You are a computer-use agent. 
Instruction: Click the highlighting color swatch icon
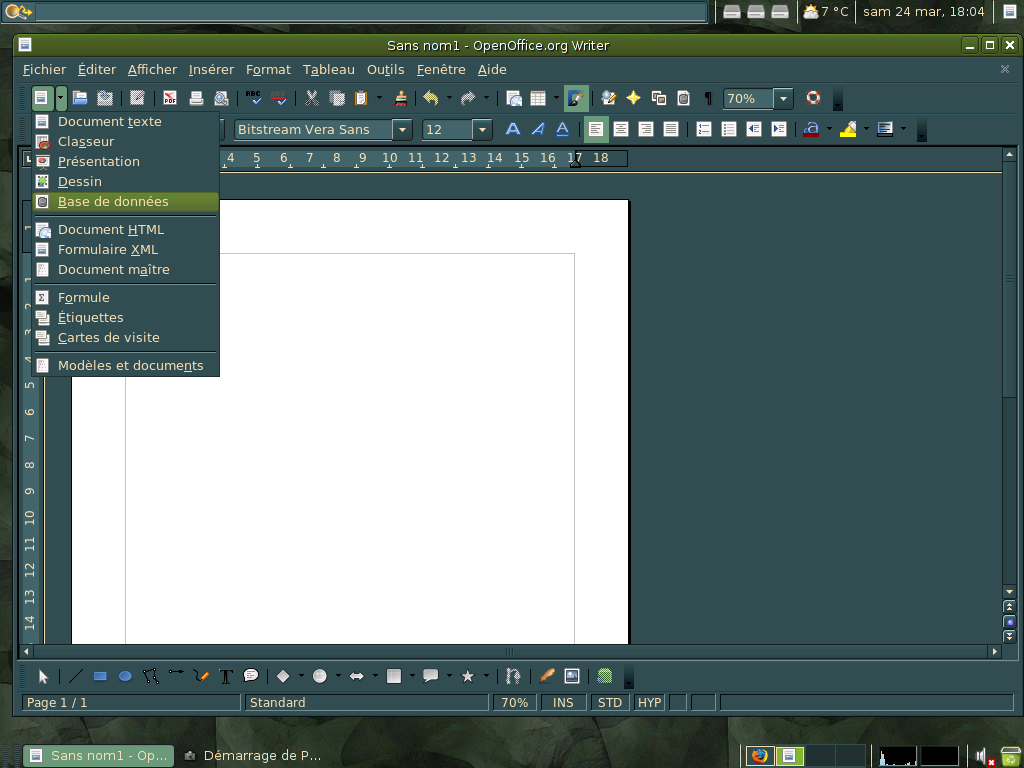pos(848,129)
